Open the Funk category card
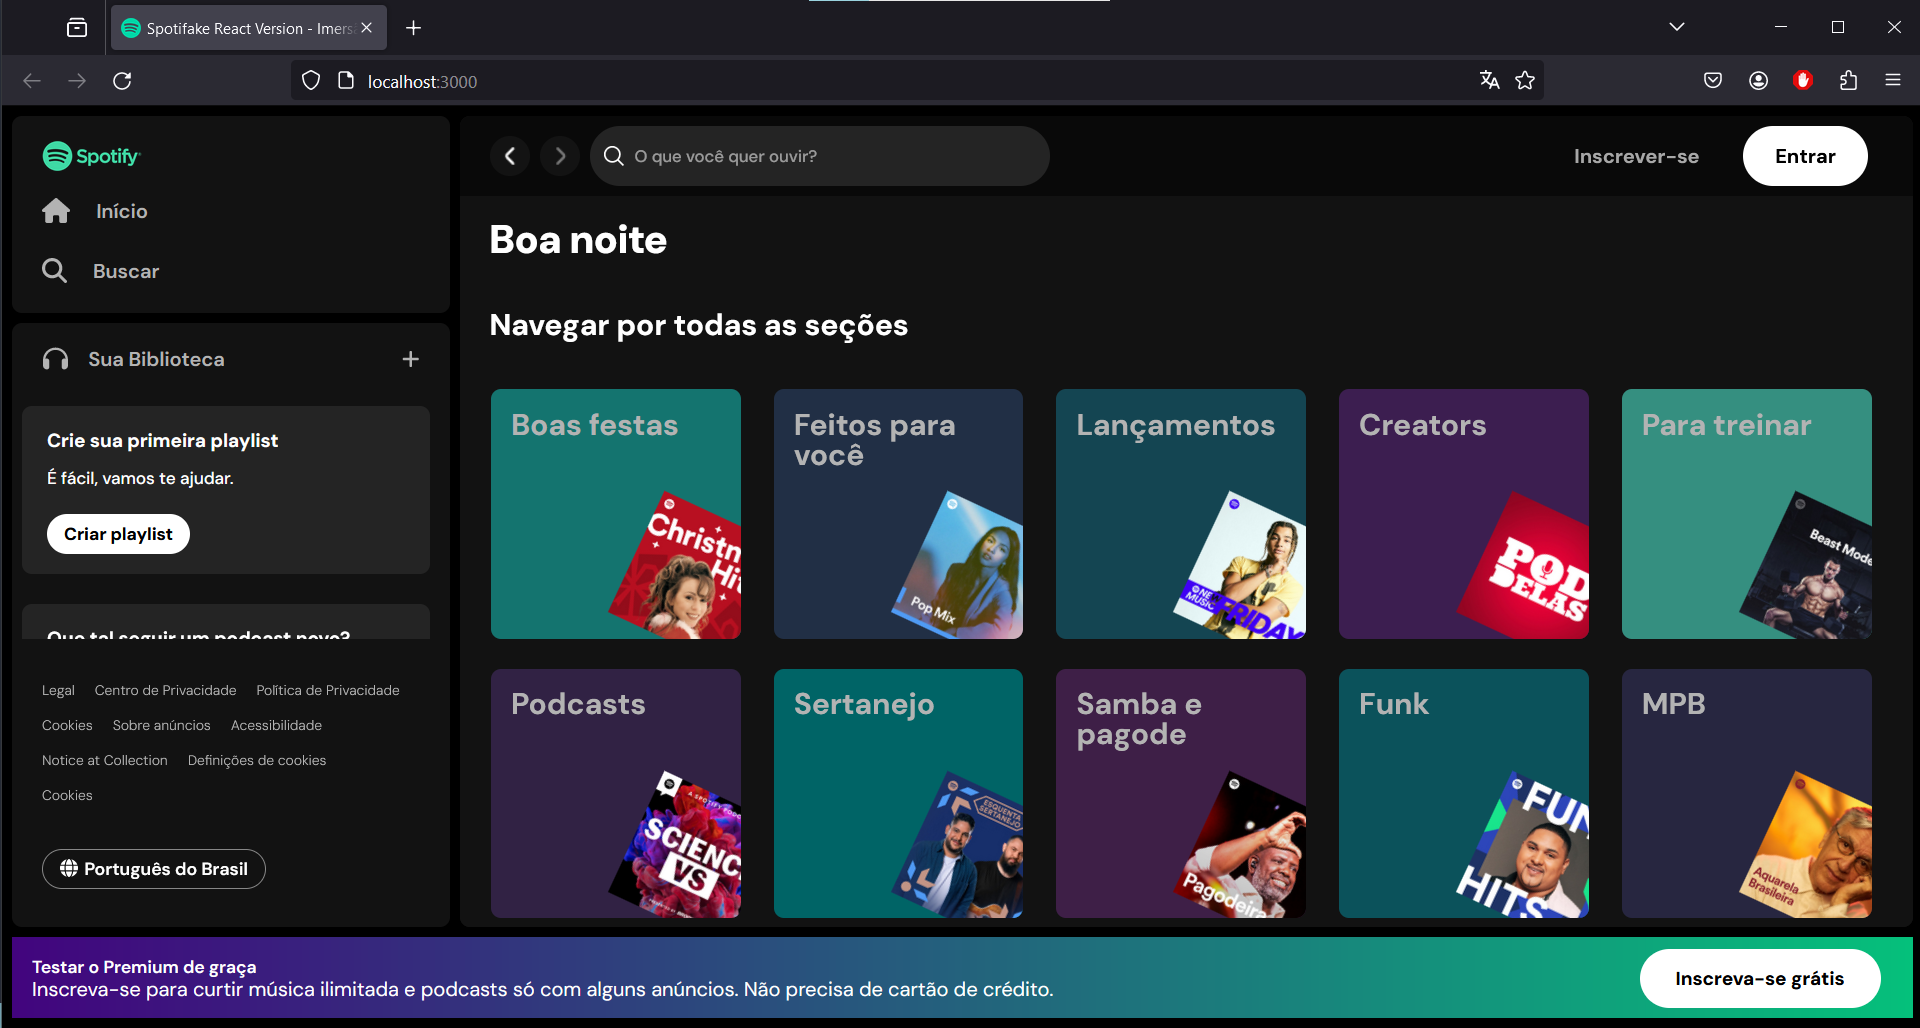This screenshot has height=1028, width=1920. [1464, 794]
